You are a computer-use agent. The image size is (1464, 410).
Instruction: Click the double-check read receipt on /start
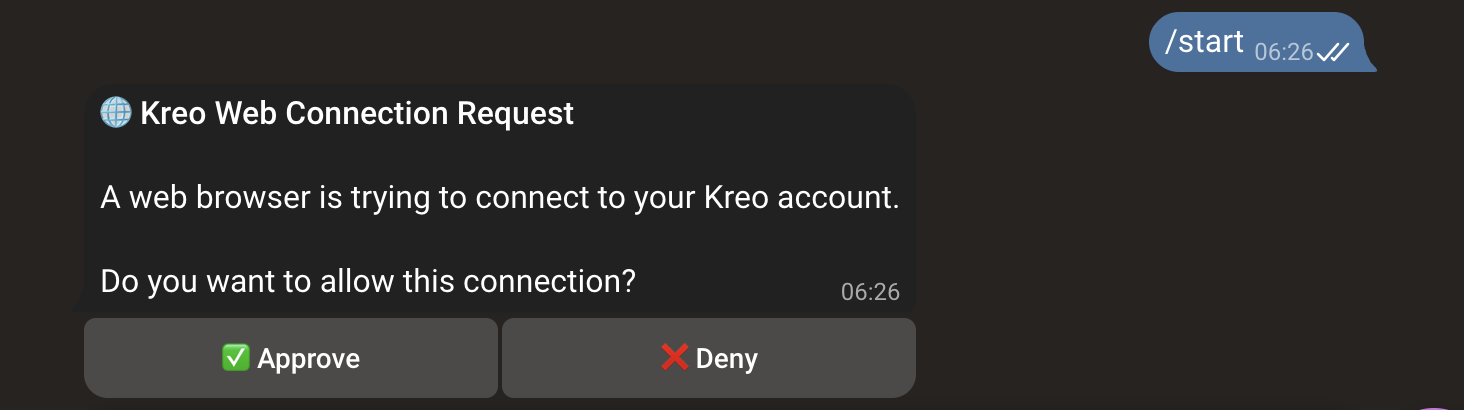(x=1333, y=52)
